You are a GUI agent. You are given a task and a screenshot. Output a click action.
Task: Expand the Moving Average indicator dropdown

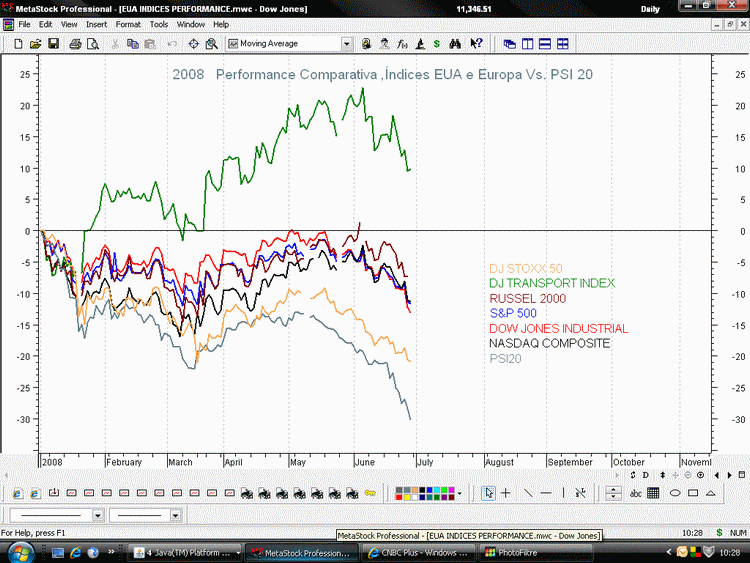tap(347, 44)
